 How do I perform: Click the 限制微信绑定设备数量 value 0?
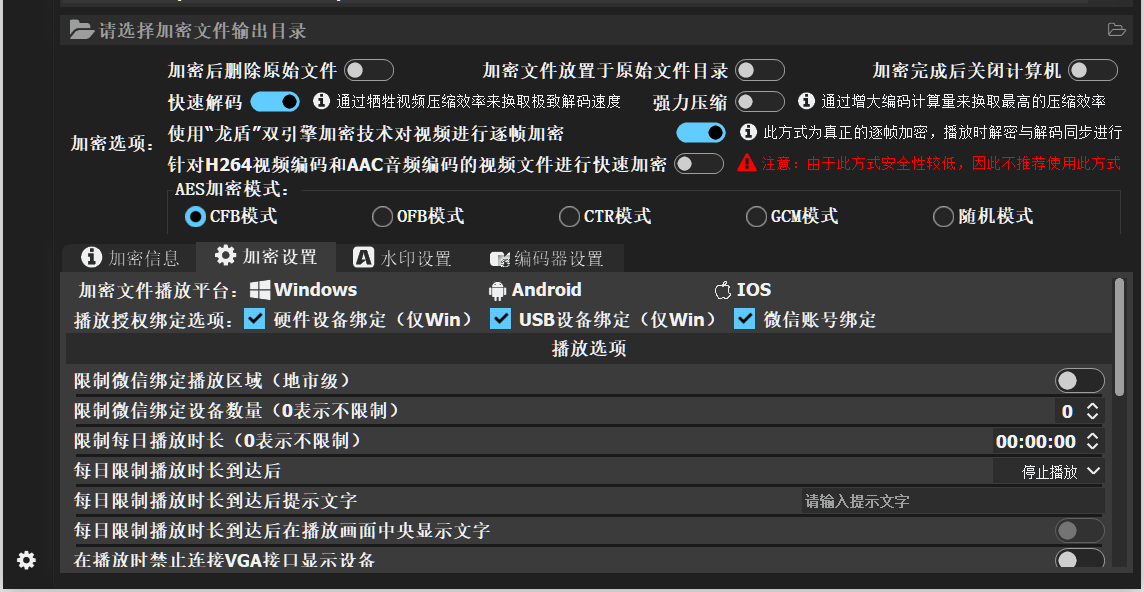pos(1067,411)
